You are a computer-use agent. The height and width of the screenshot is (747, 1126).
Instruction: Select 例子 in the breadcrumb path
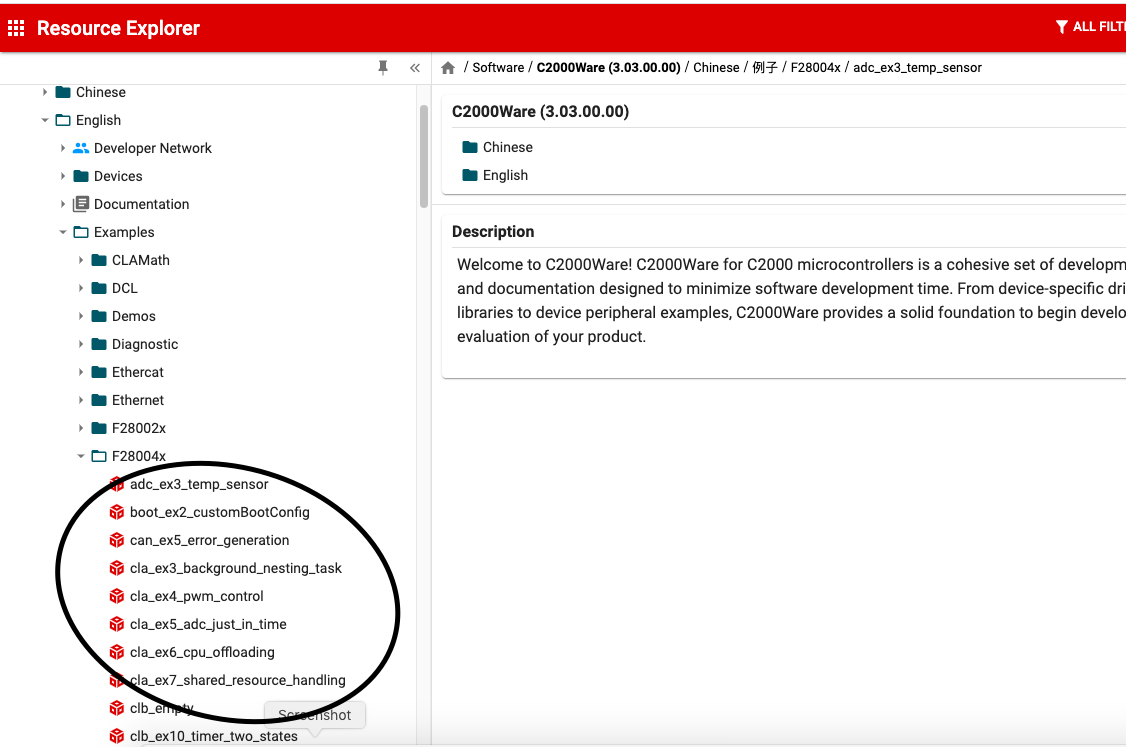tap(766, 67)
